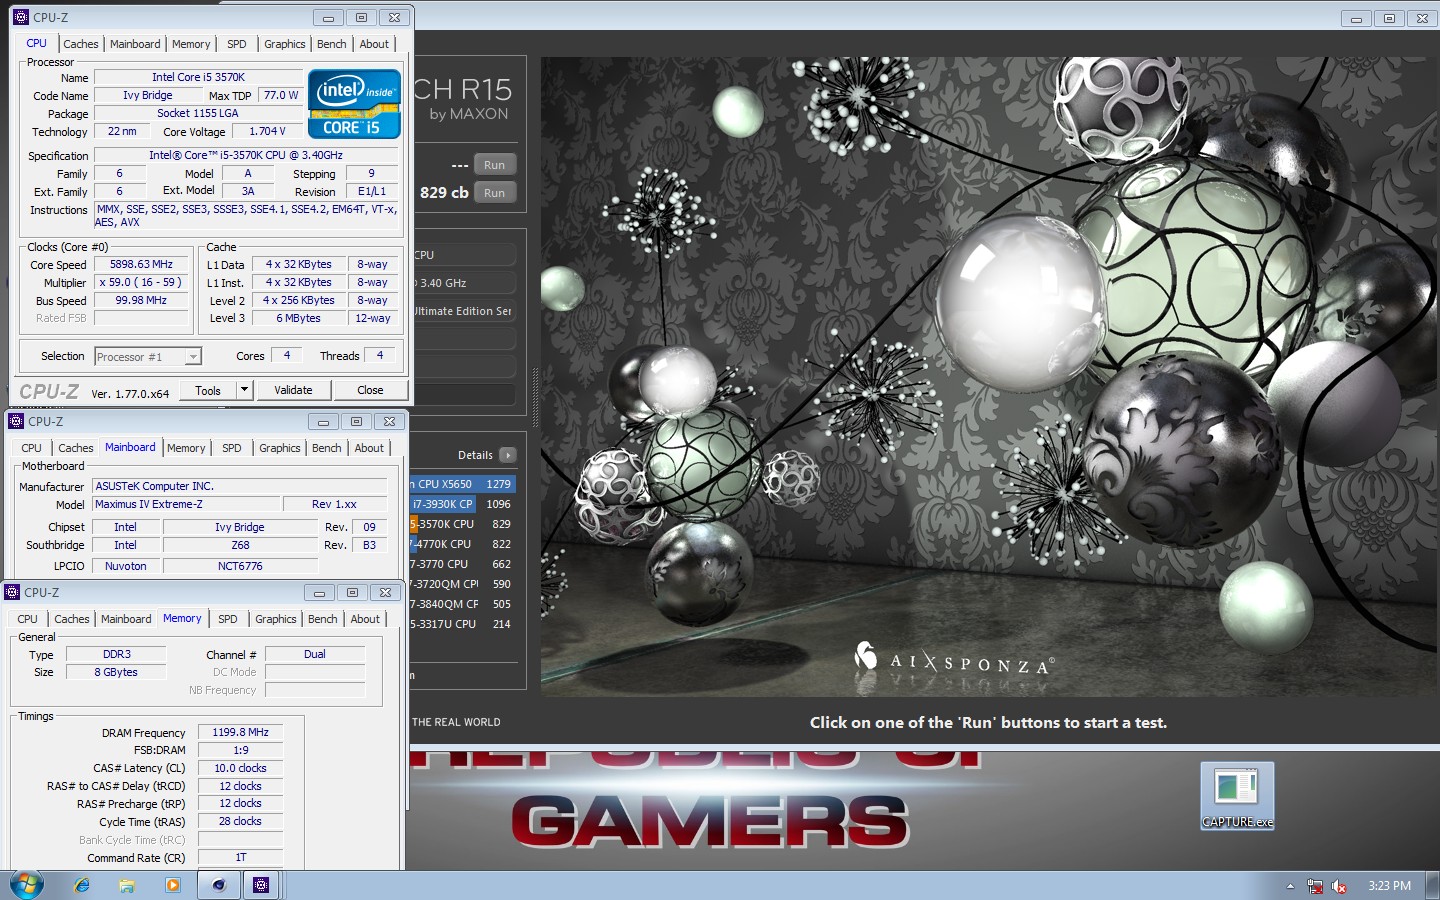Click network status tray icon
The height and width of the screenshot is (900, 1440).
1315,886
